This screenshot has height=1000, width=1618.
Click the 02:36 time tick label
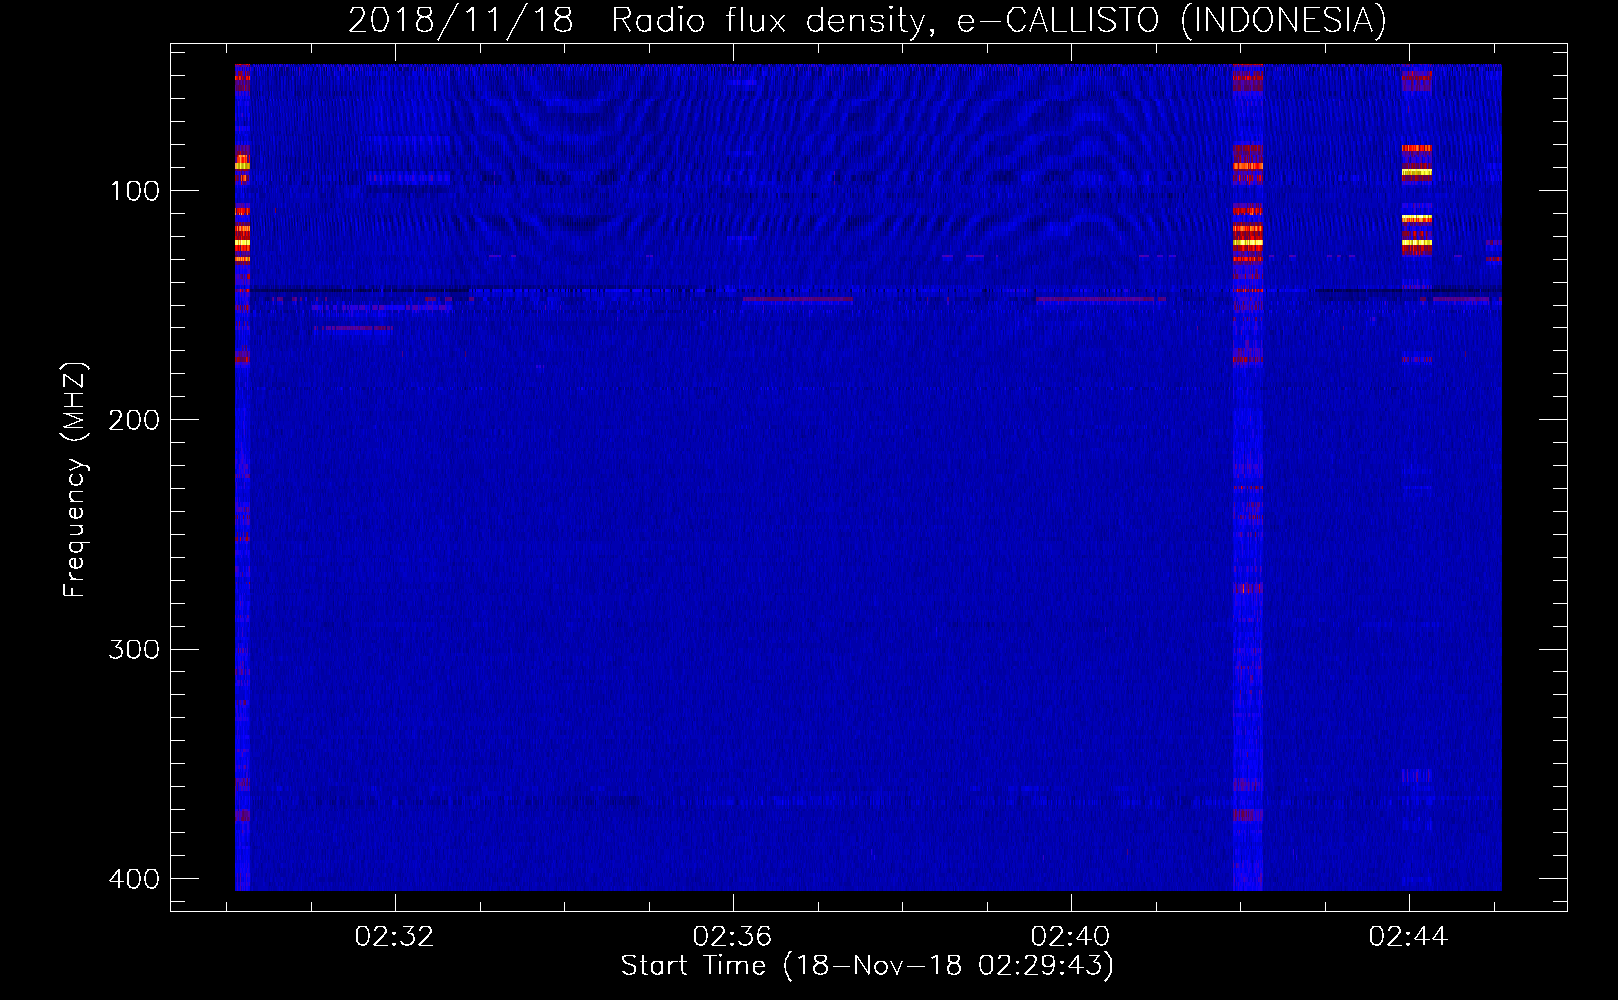(733, 937)
